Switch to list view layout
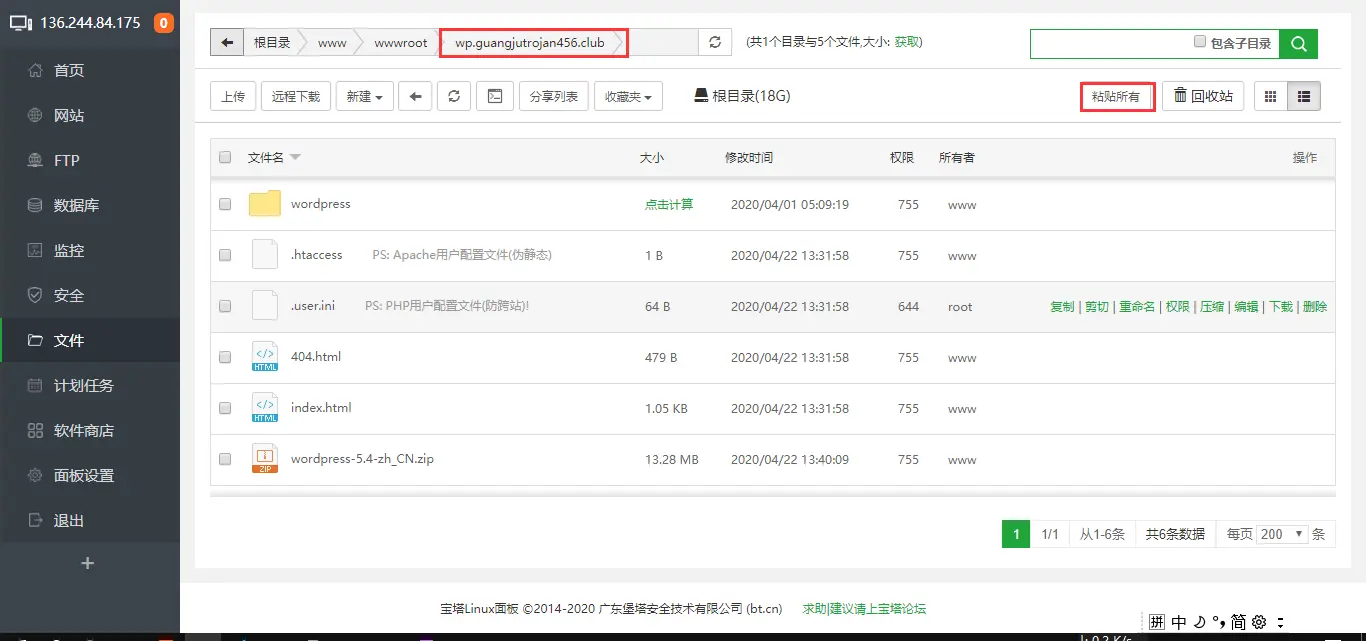Viewport: 1366px width, 641px height. [1304, 96]
